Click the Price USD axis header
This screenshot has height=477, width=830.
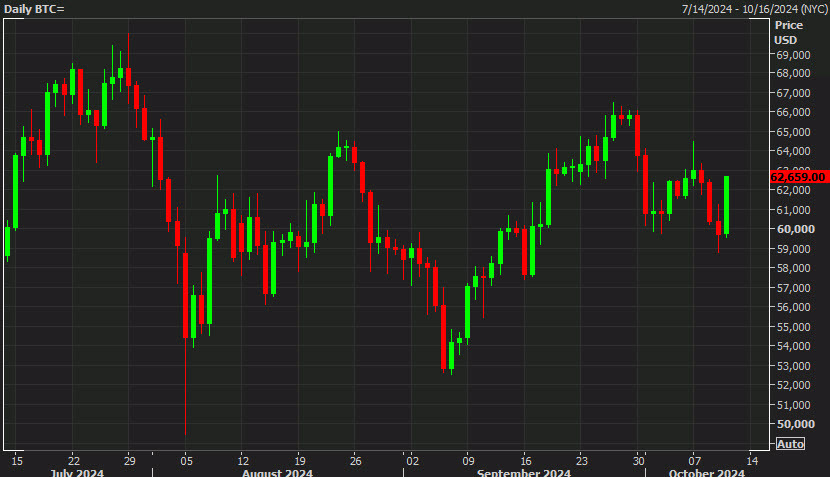(x=788, y=31)
